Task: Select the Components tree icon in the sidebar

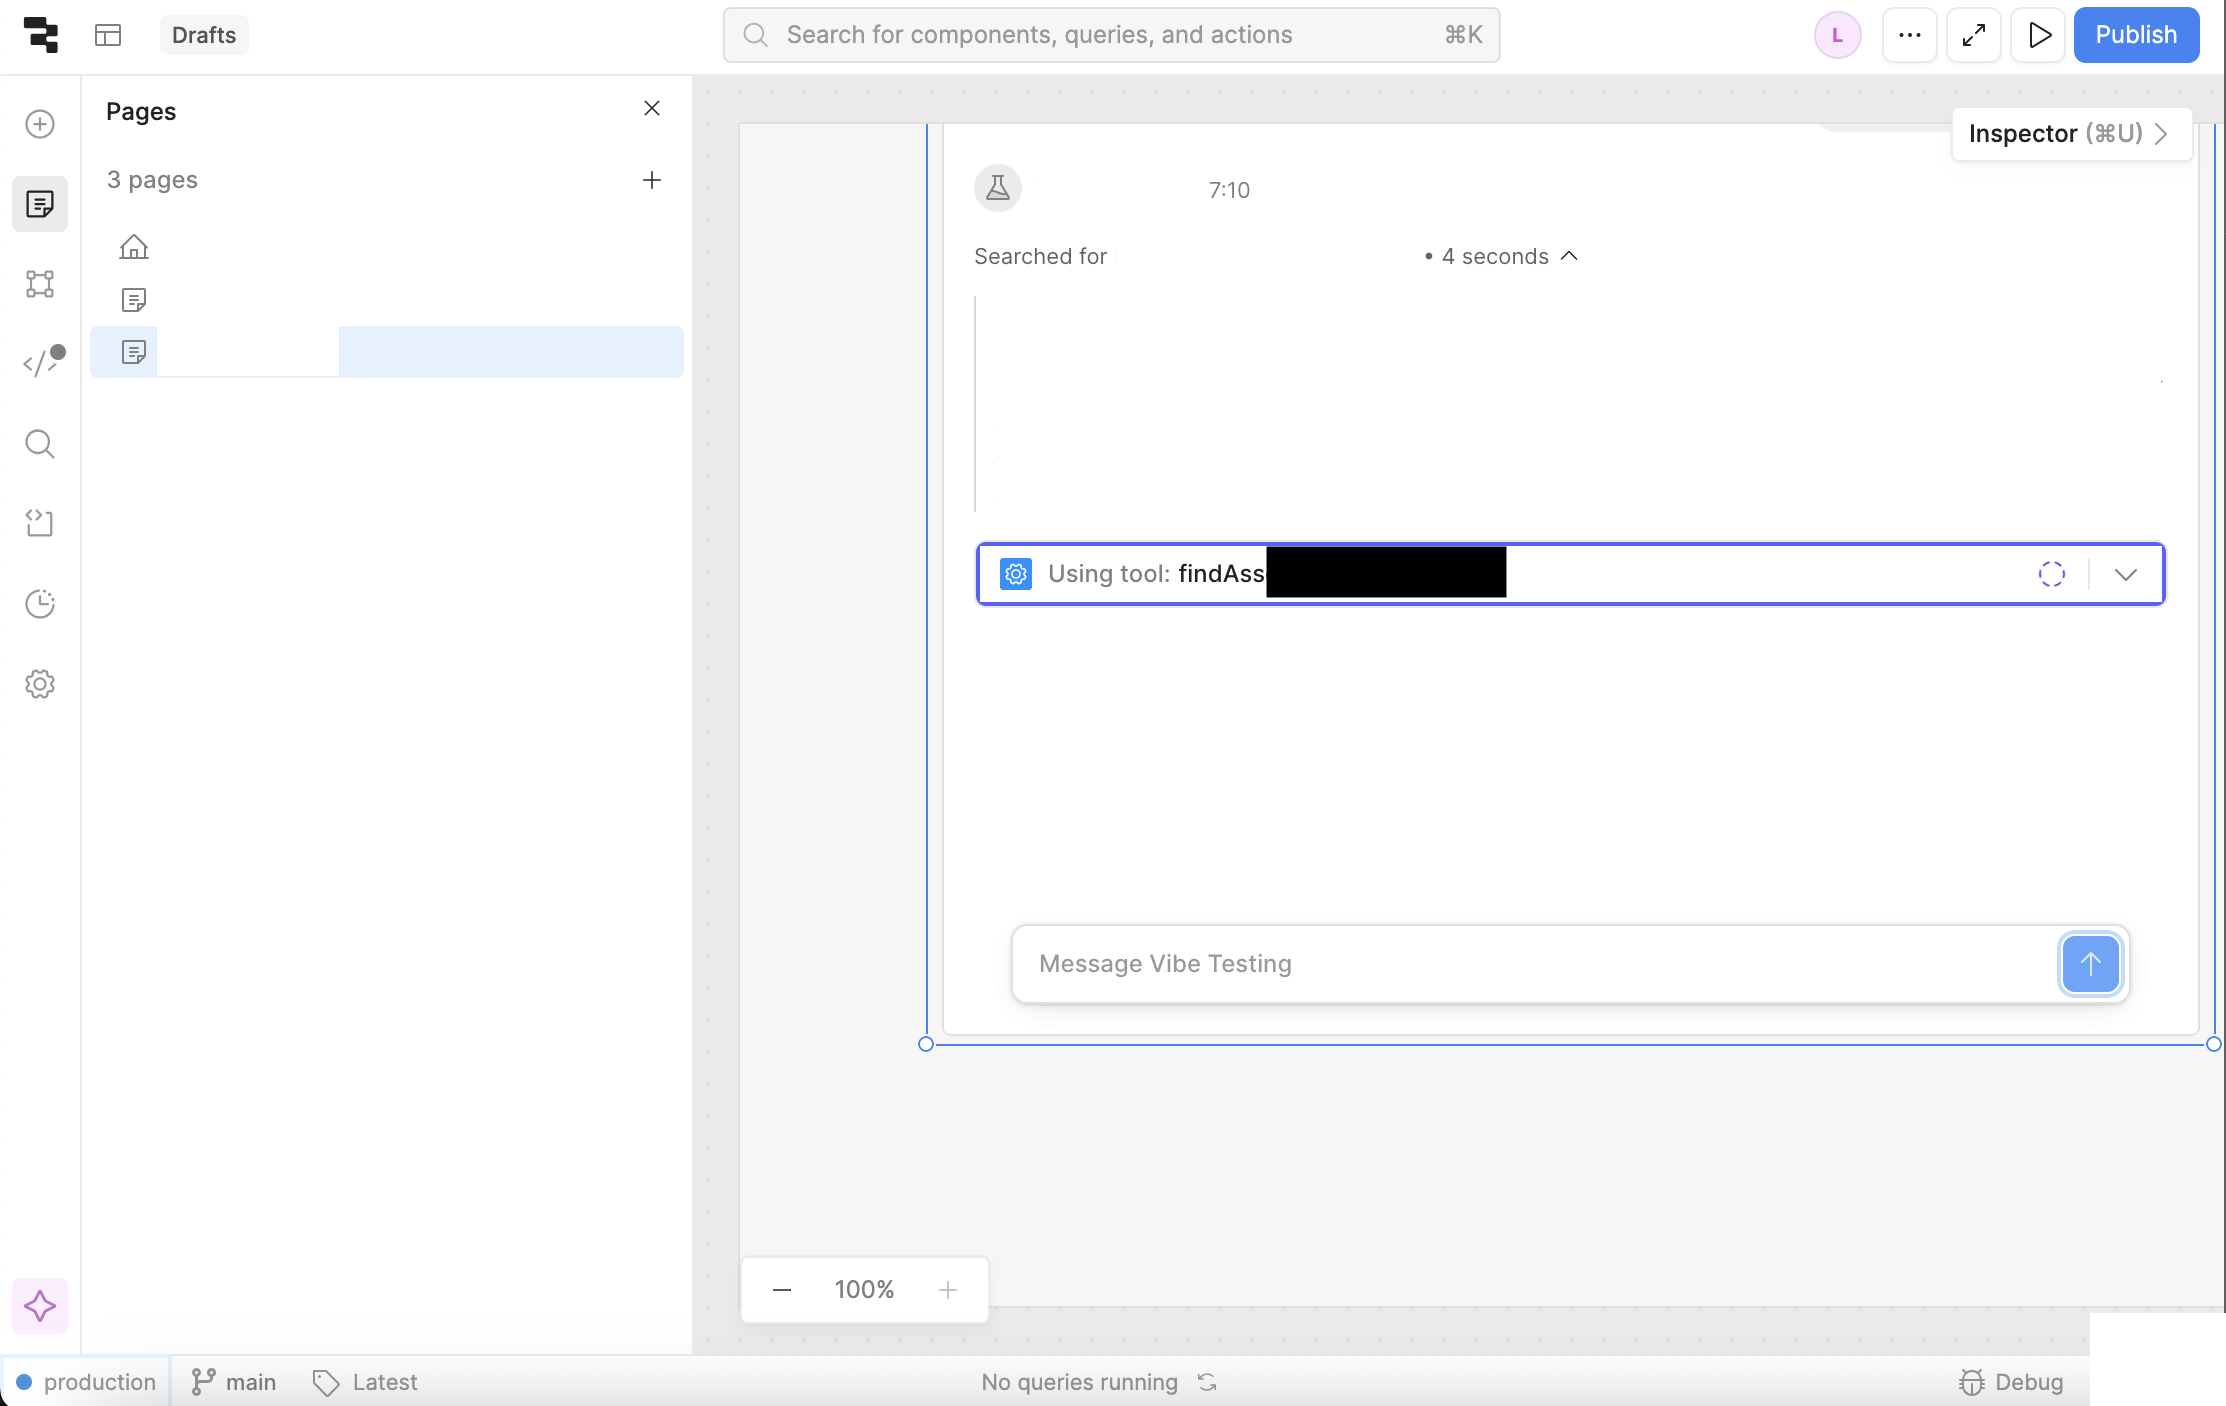Action: (x=40, y=284)
